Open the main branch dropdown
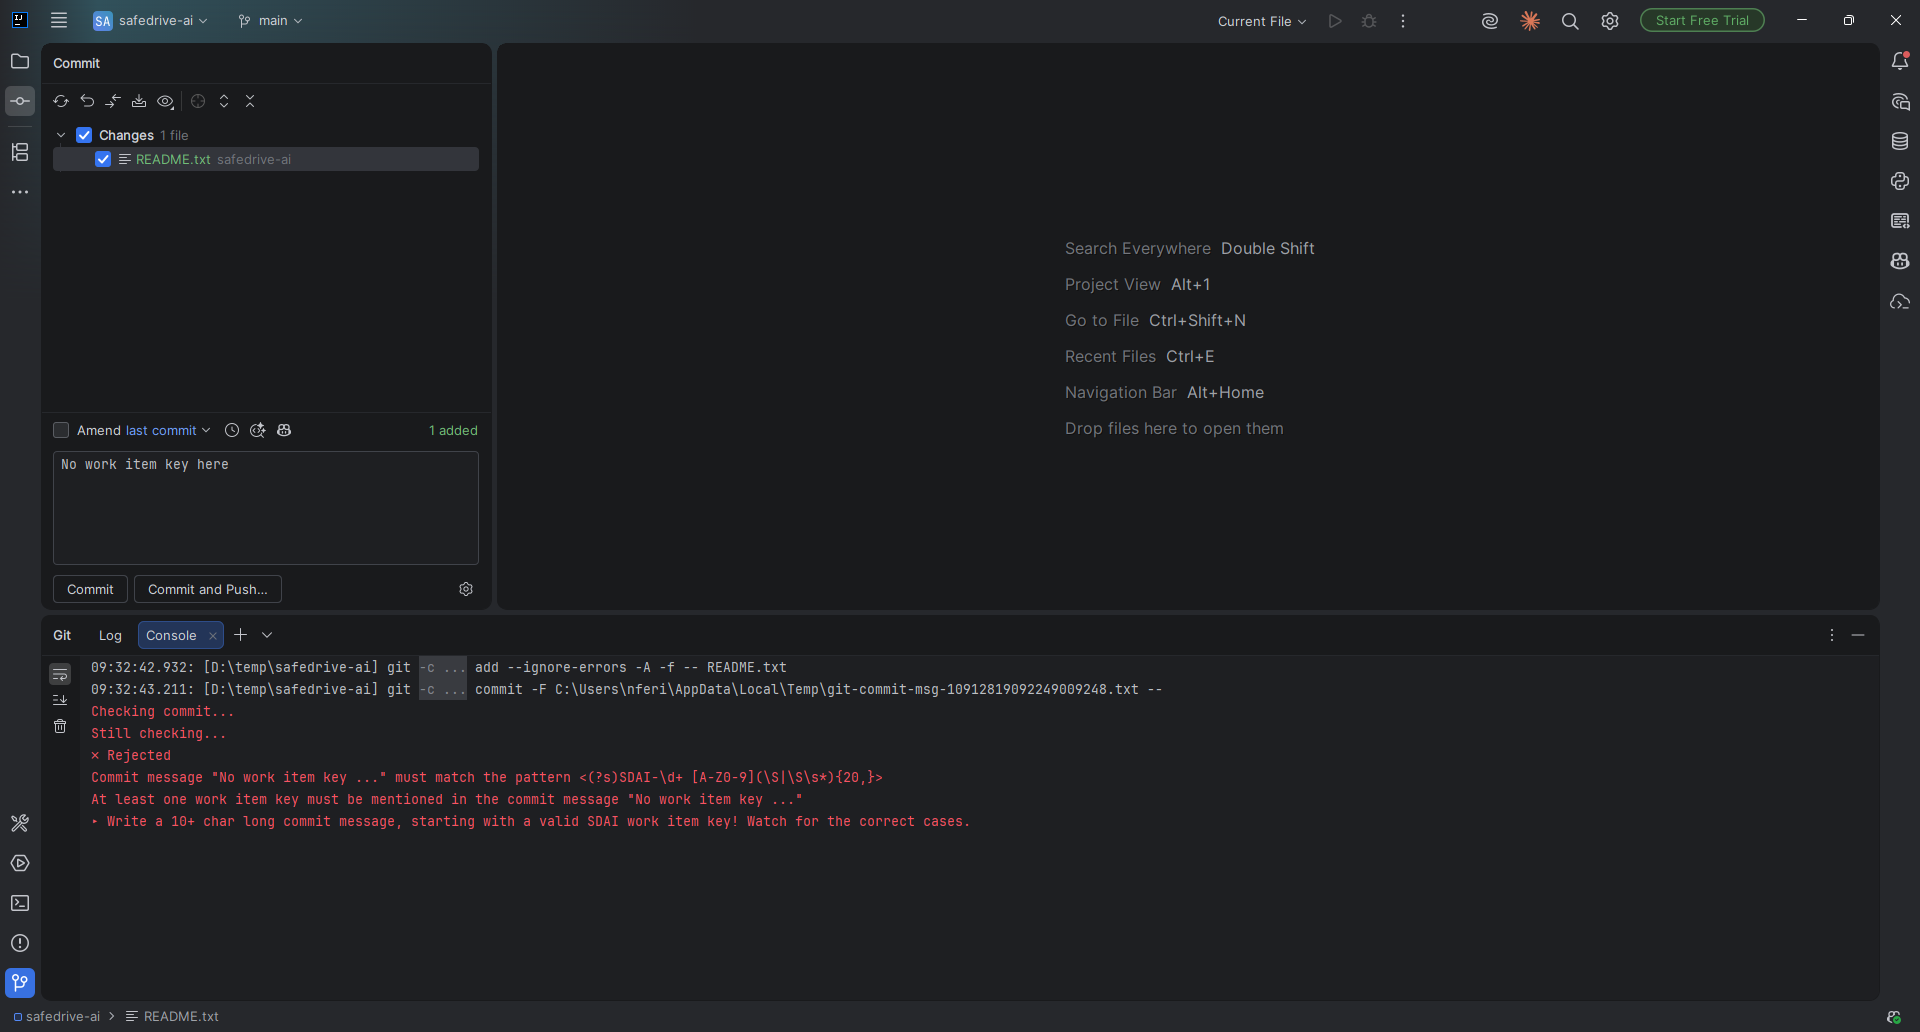1920x1032 pixels. (x=270, y=20)
